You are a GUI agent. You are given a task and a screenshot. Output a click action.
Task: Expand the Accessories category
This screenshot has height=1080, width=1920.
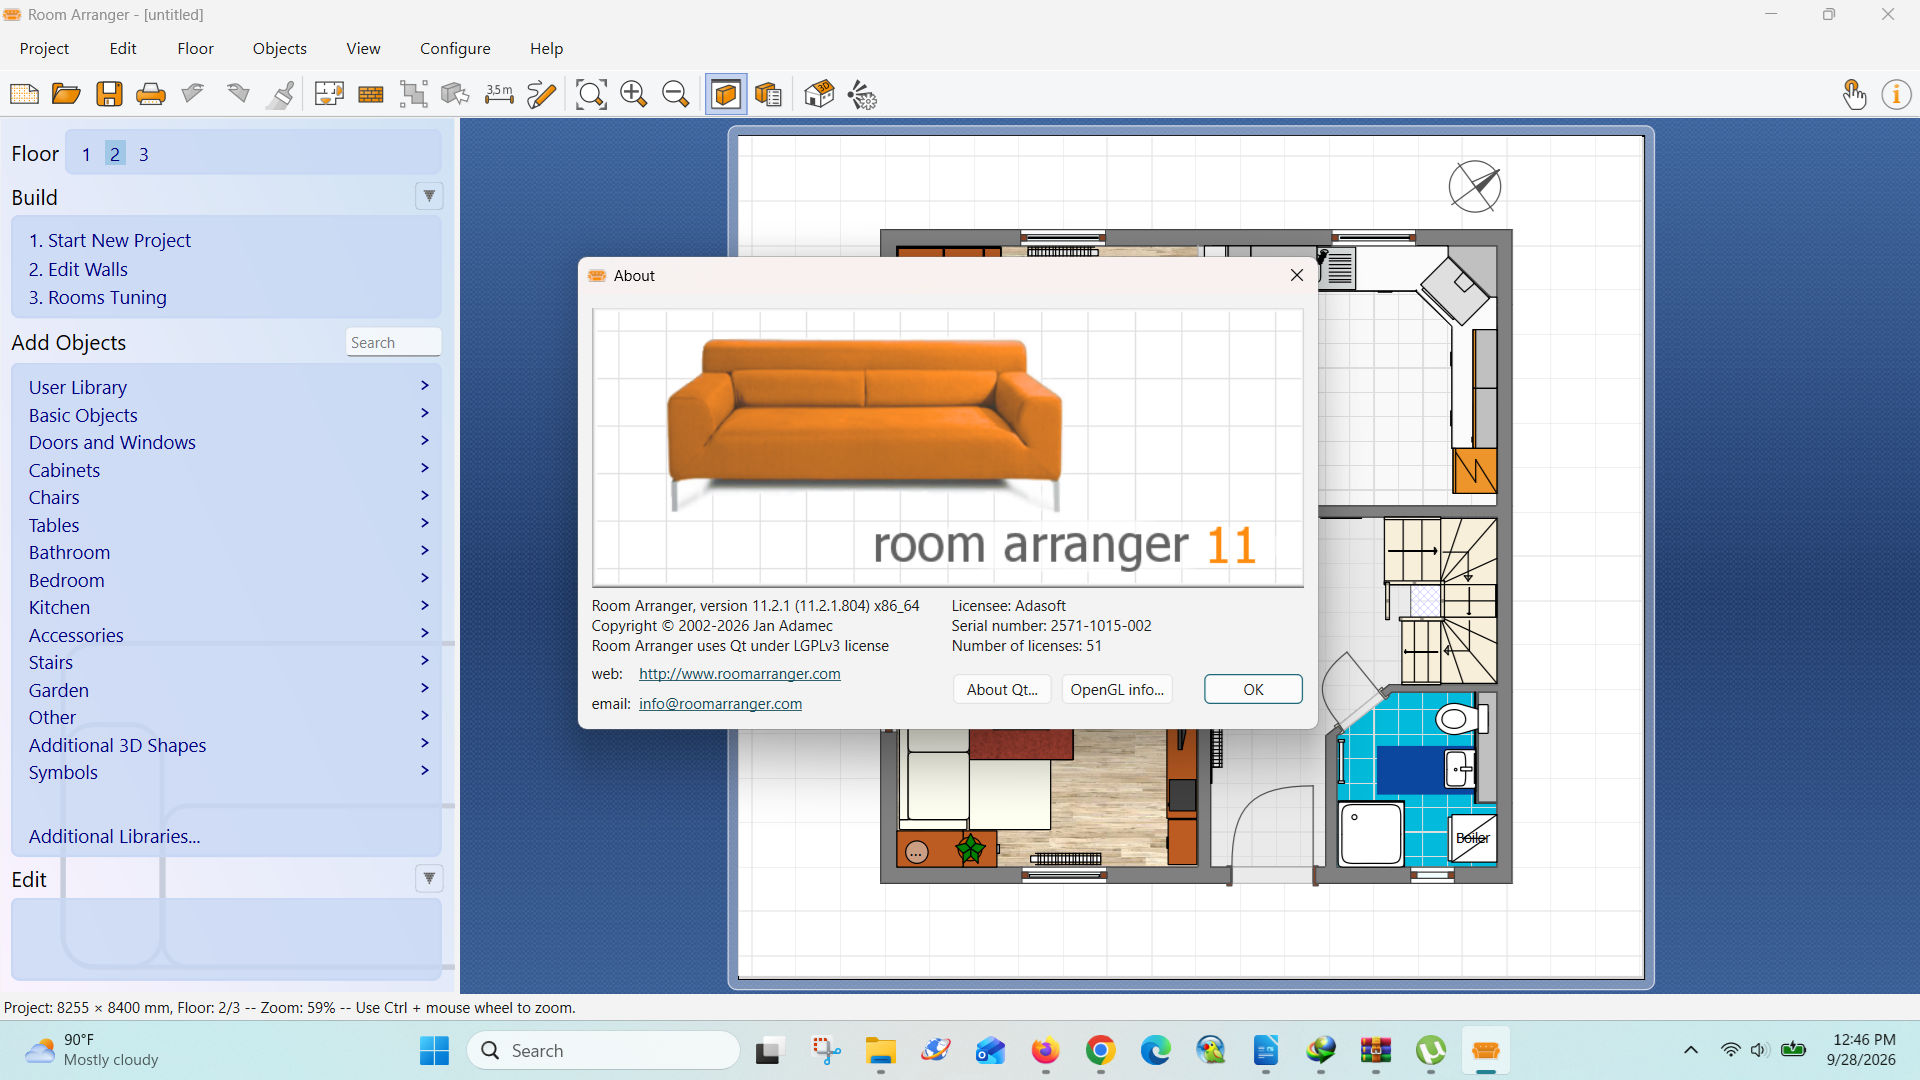(229, 635)
